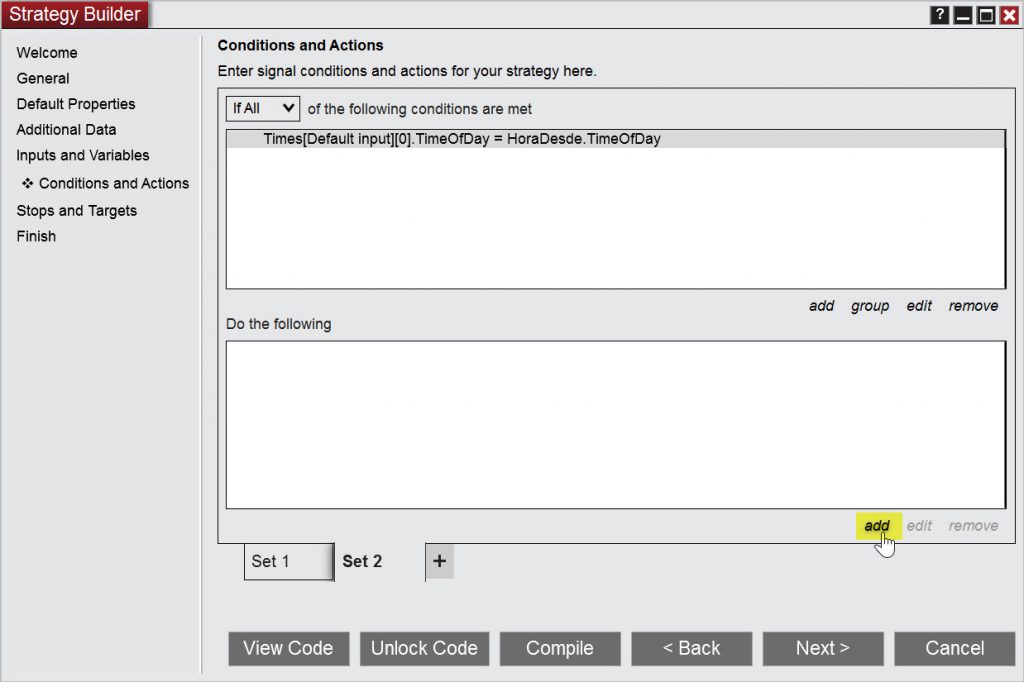This screenshot has width=1024, height=682.
Task: Click add under the conditions list
Action: coord(822,306)
